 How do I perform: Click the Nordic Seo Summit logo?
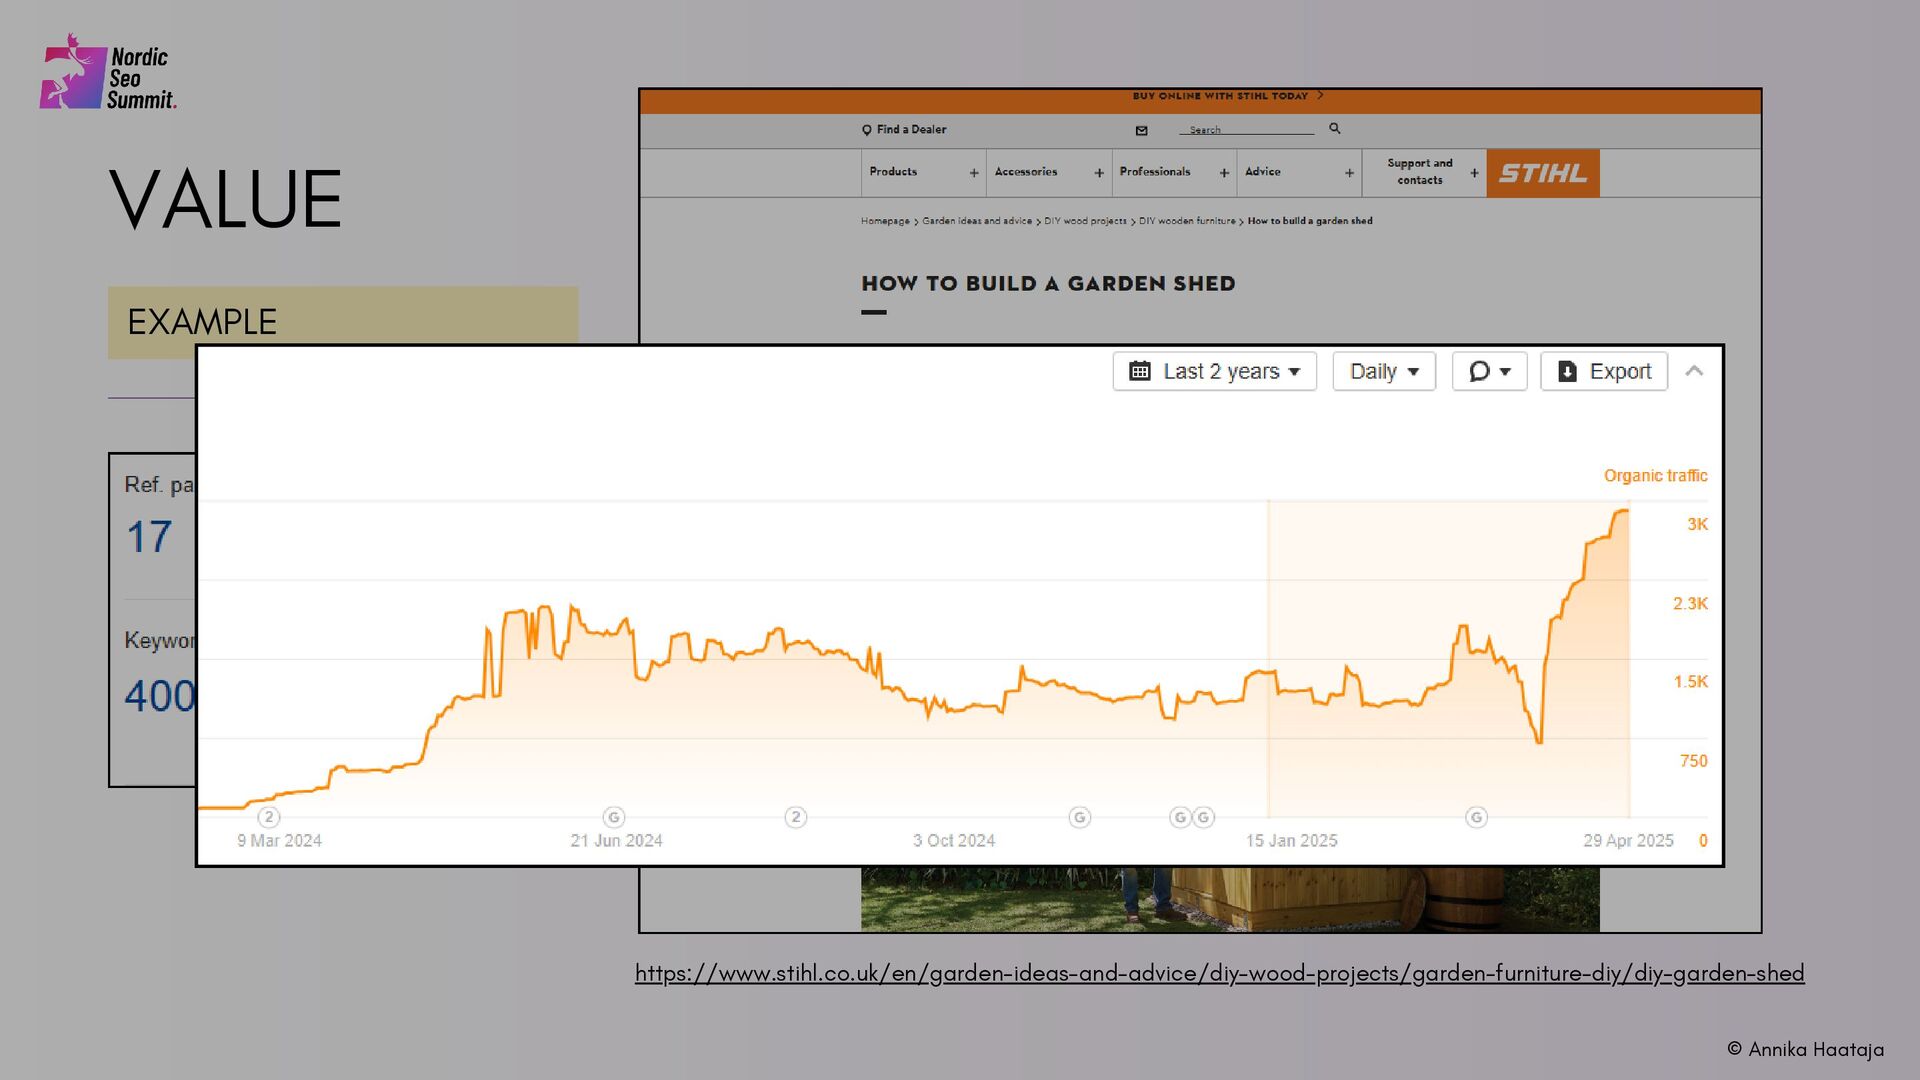click(x=108, y=74)
